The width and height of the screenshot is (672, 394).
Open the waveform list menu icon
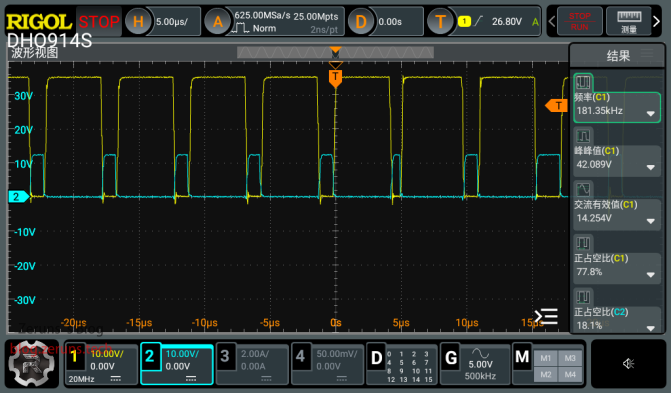546,316
